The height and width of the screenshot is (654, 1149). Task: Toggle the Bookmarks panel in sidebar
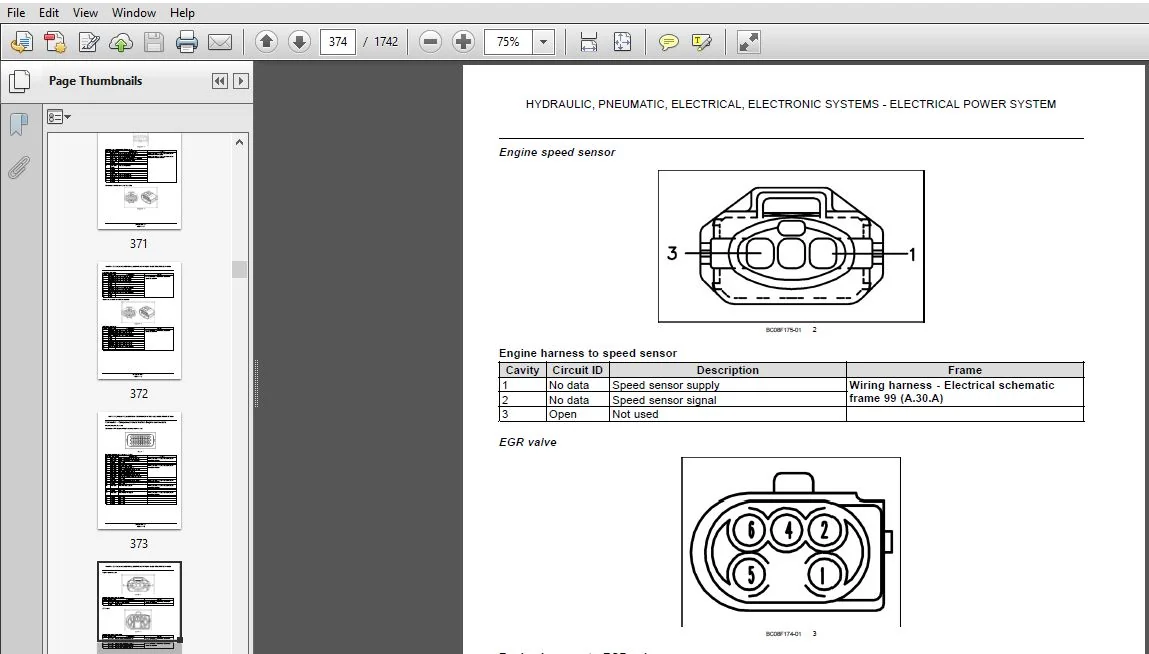tap(18, 124)
